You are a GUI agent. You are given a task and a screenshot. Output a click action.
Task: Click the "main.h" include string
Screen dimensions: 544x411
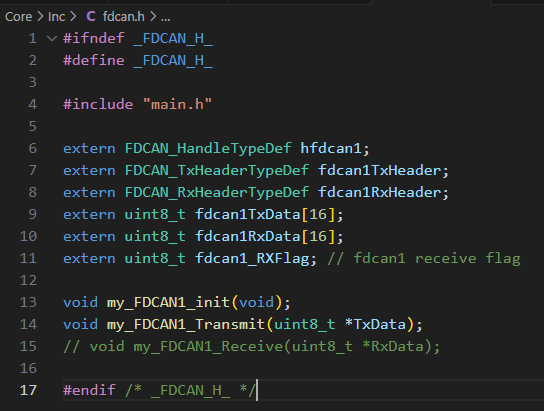(177, 104)
